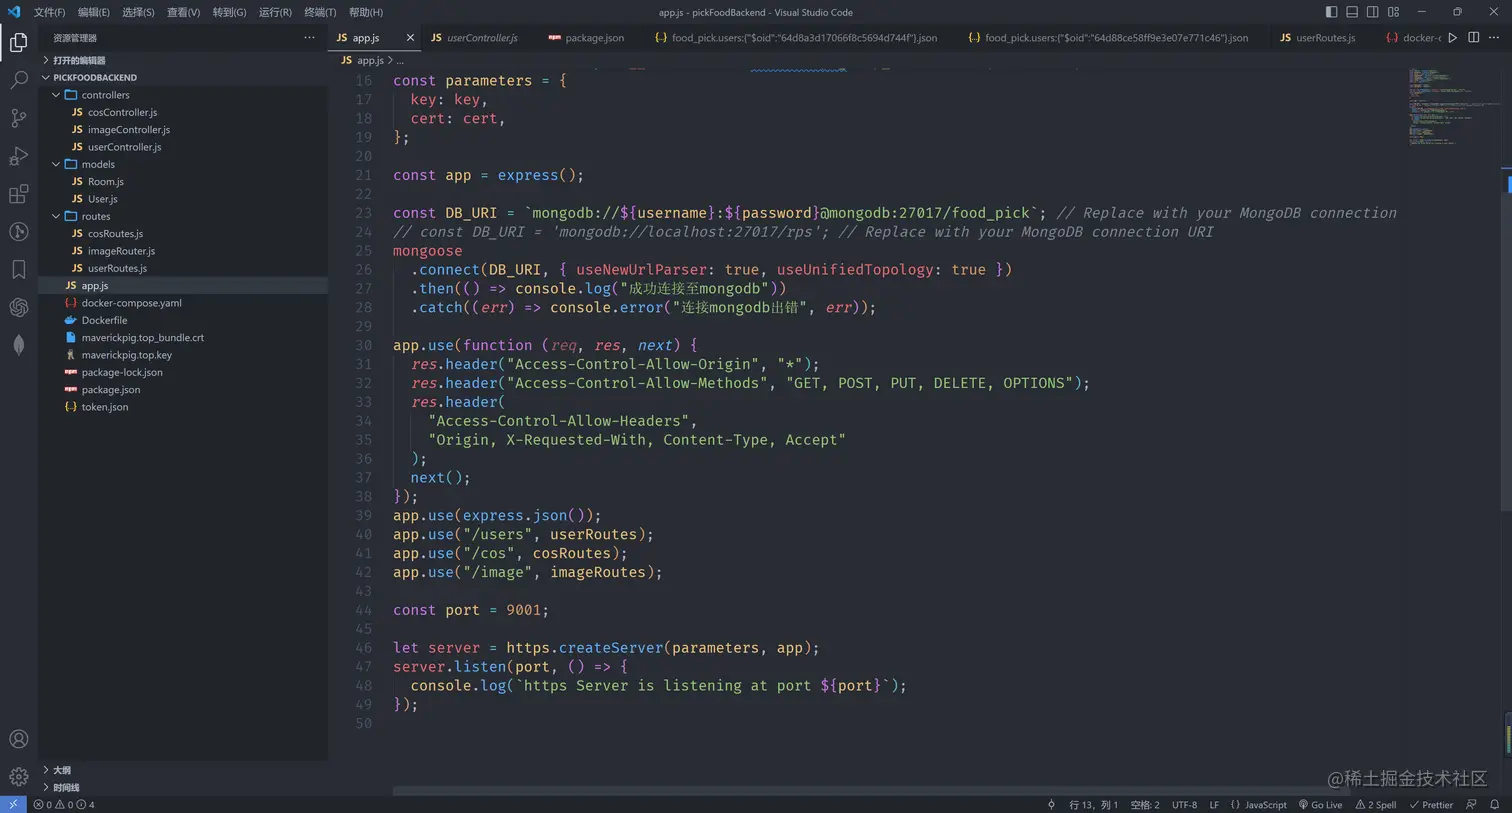Open the 终端(T) menu
Screen dimensions: 1512x813
(x=320, y=12)
